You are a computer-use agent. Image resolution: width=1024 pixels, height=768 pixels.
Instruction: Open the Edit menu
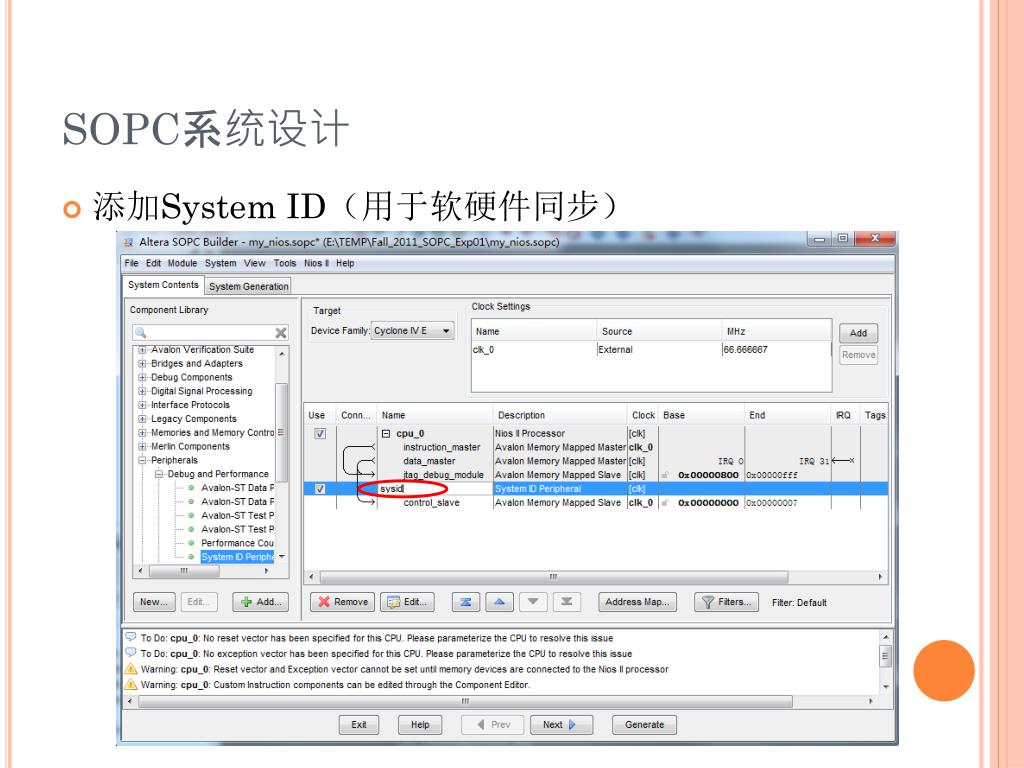(x=153, y=263)
